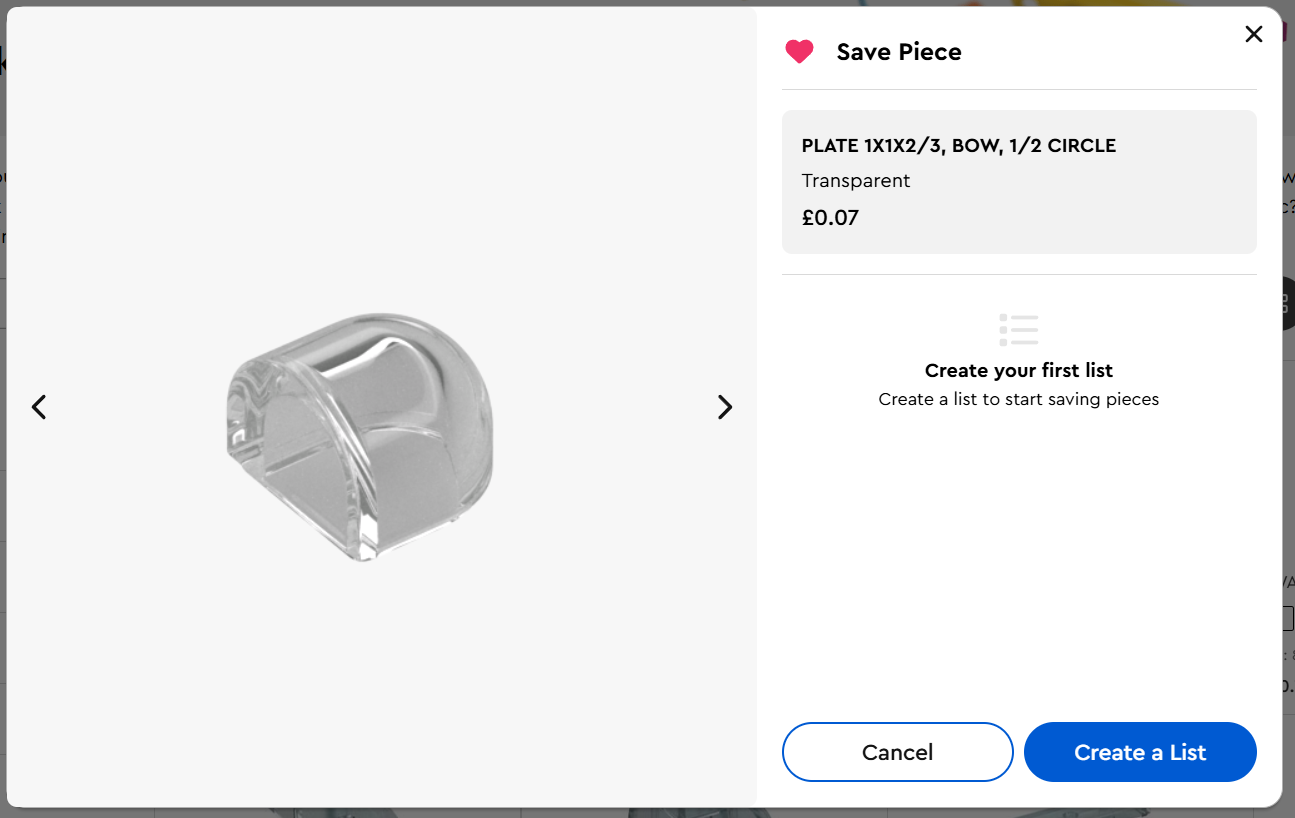The image size is (1295, 818).
Task: Click the Create a list to start saving text
Action: point(1019,399)
